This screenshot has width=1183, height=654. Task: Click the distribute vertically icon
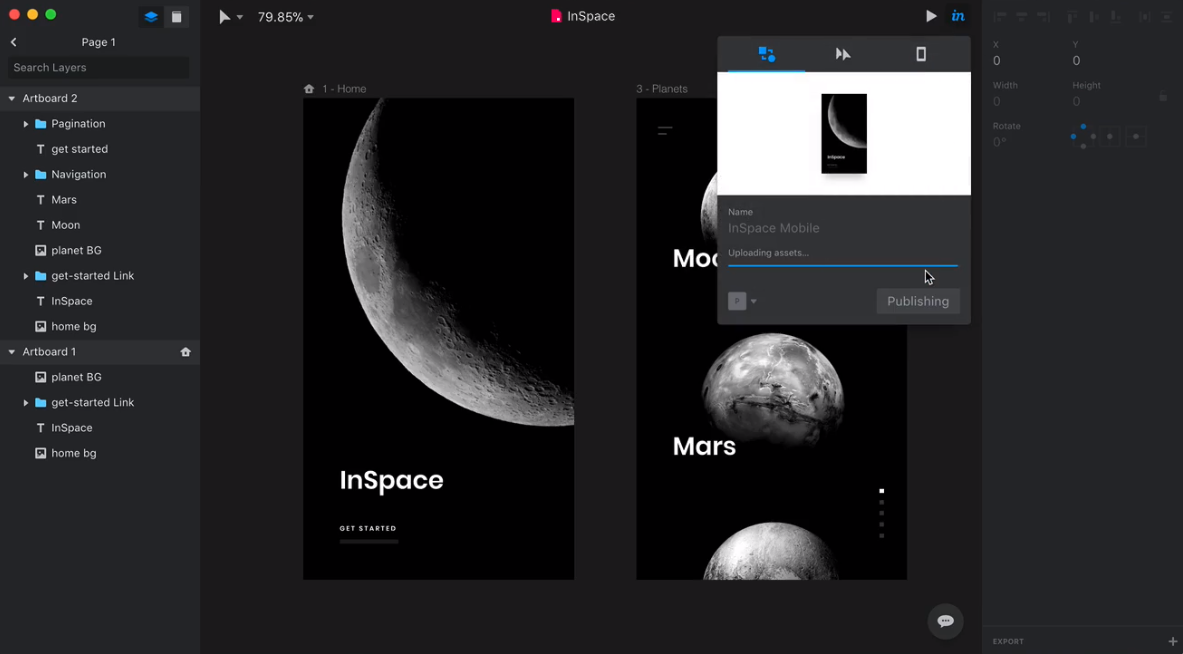pos(1166,17)
